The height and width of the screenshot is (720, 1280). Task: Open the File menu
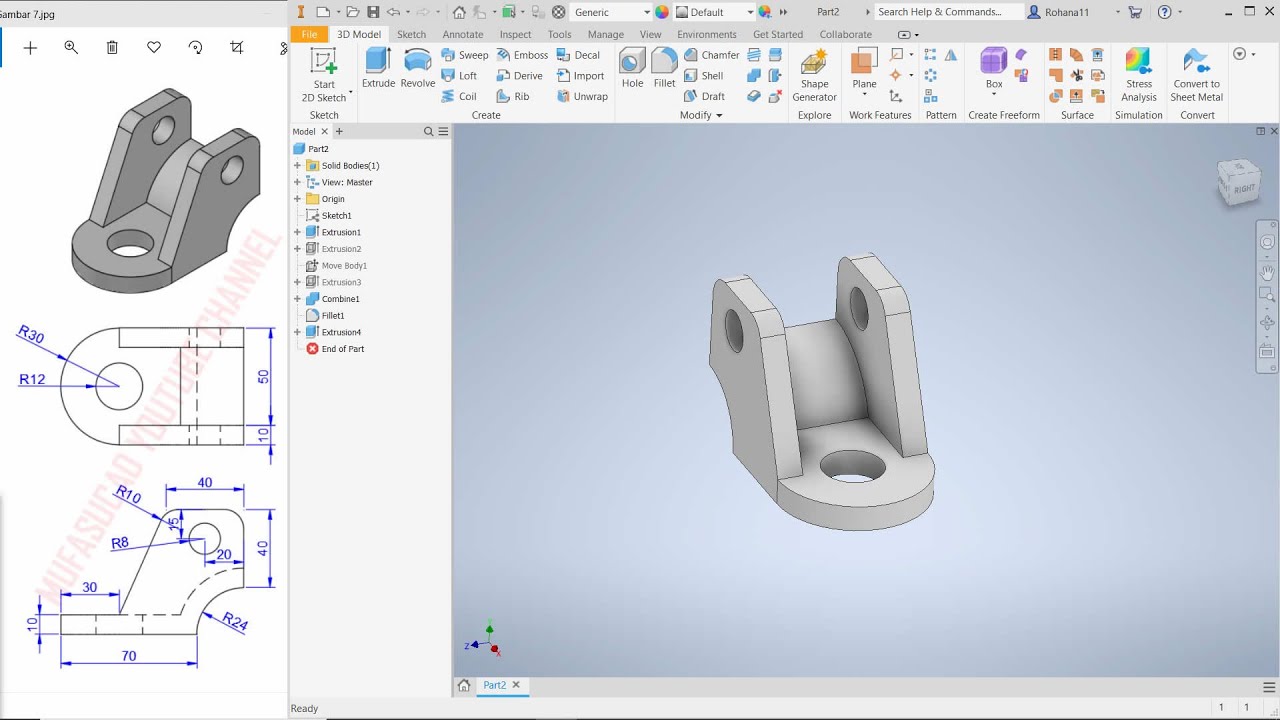click(x=309, y=34)
